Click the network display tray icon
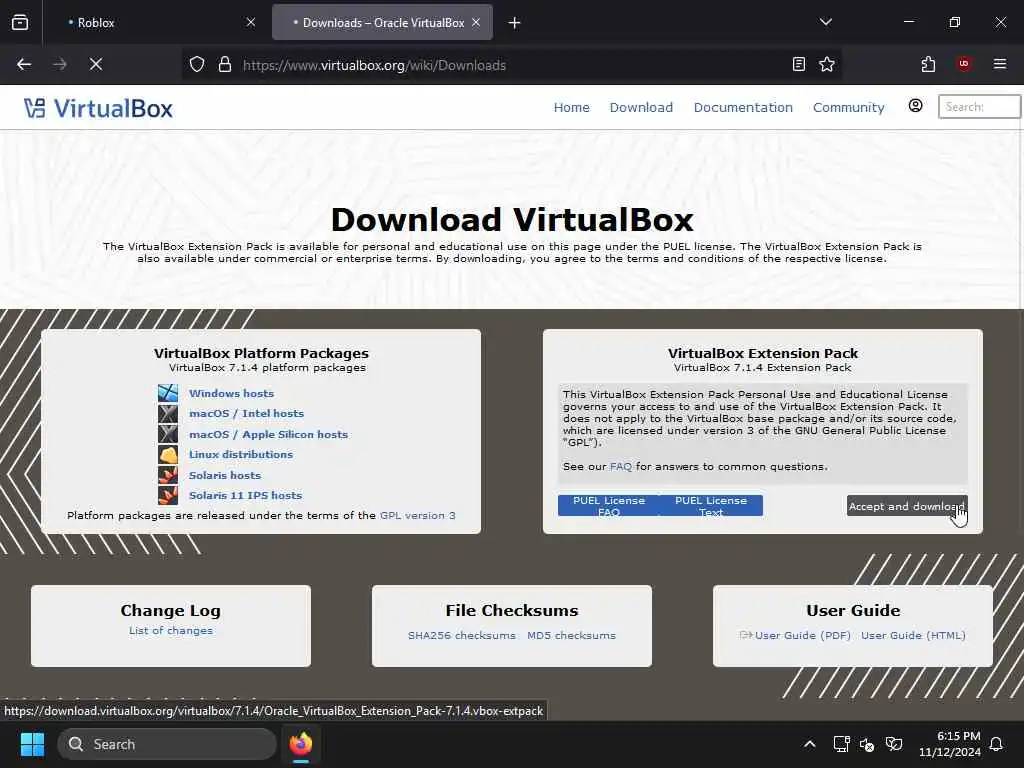This screenshot has height=768, width=1024. [x=841, y=744]
